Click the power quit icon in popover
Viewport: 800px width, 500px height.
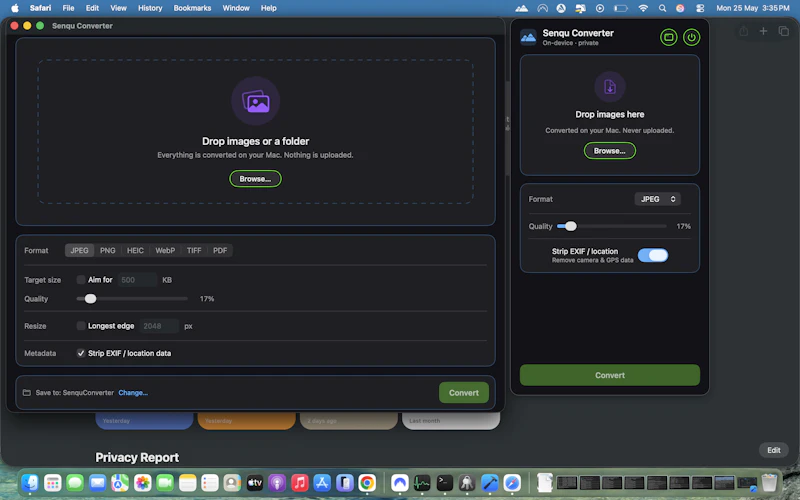pos(691,37)
